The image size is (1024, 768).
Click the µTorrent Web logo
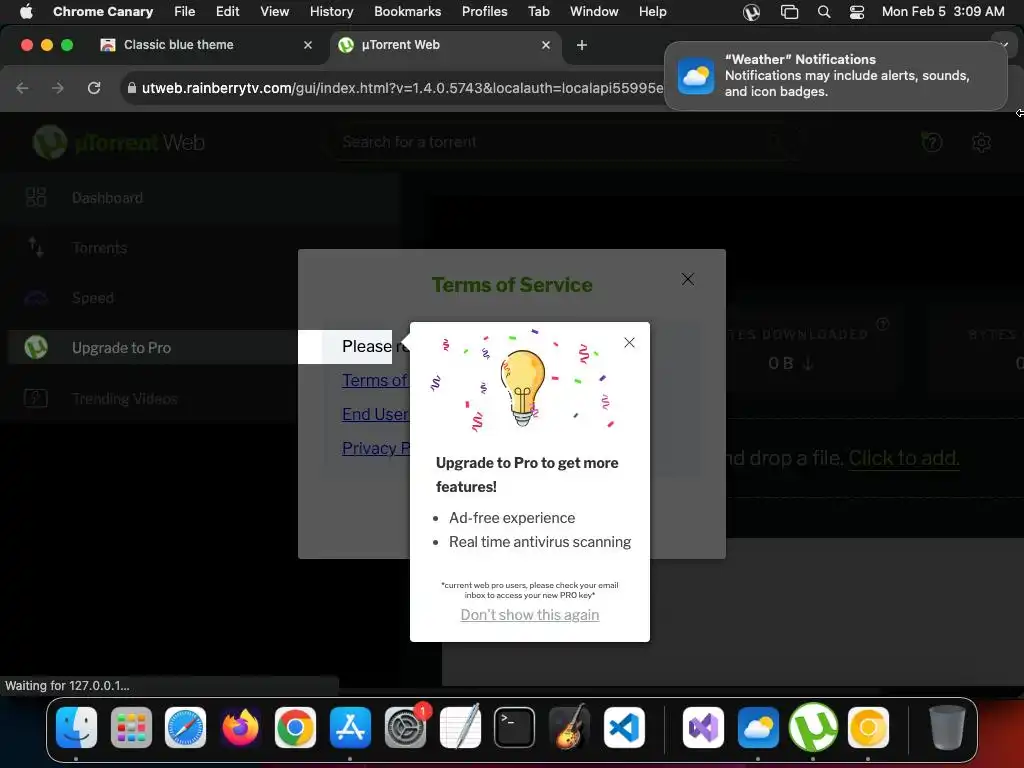click(119, 142)
